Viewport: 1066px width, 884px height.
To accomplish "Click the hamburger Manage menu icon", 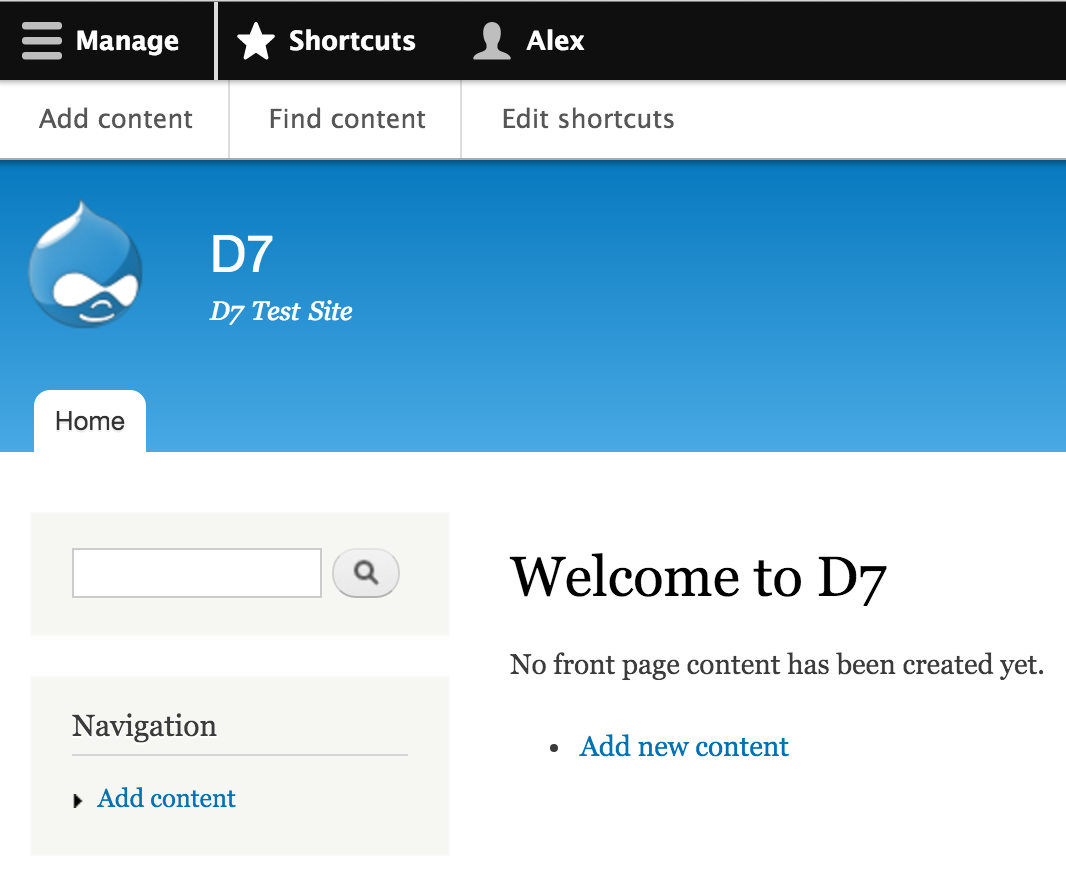I will click(41, 41).
